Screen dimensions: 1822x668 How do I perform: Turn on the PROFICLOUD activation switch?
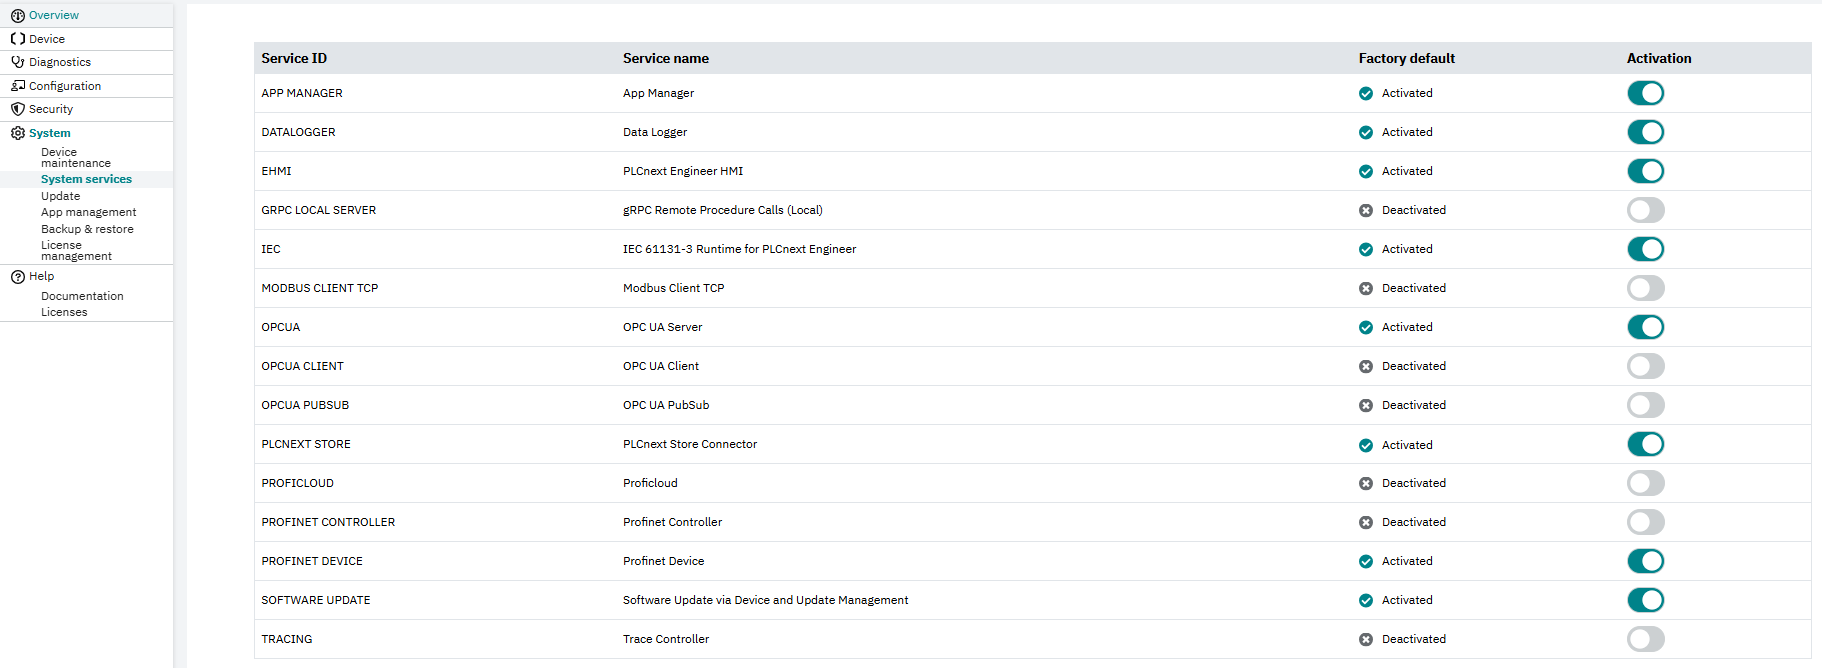1645,483
